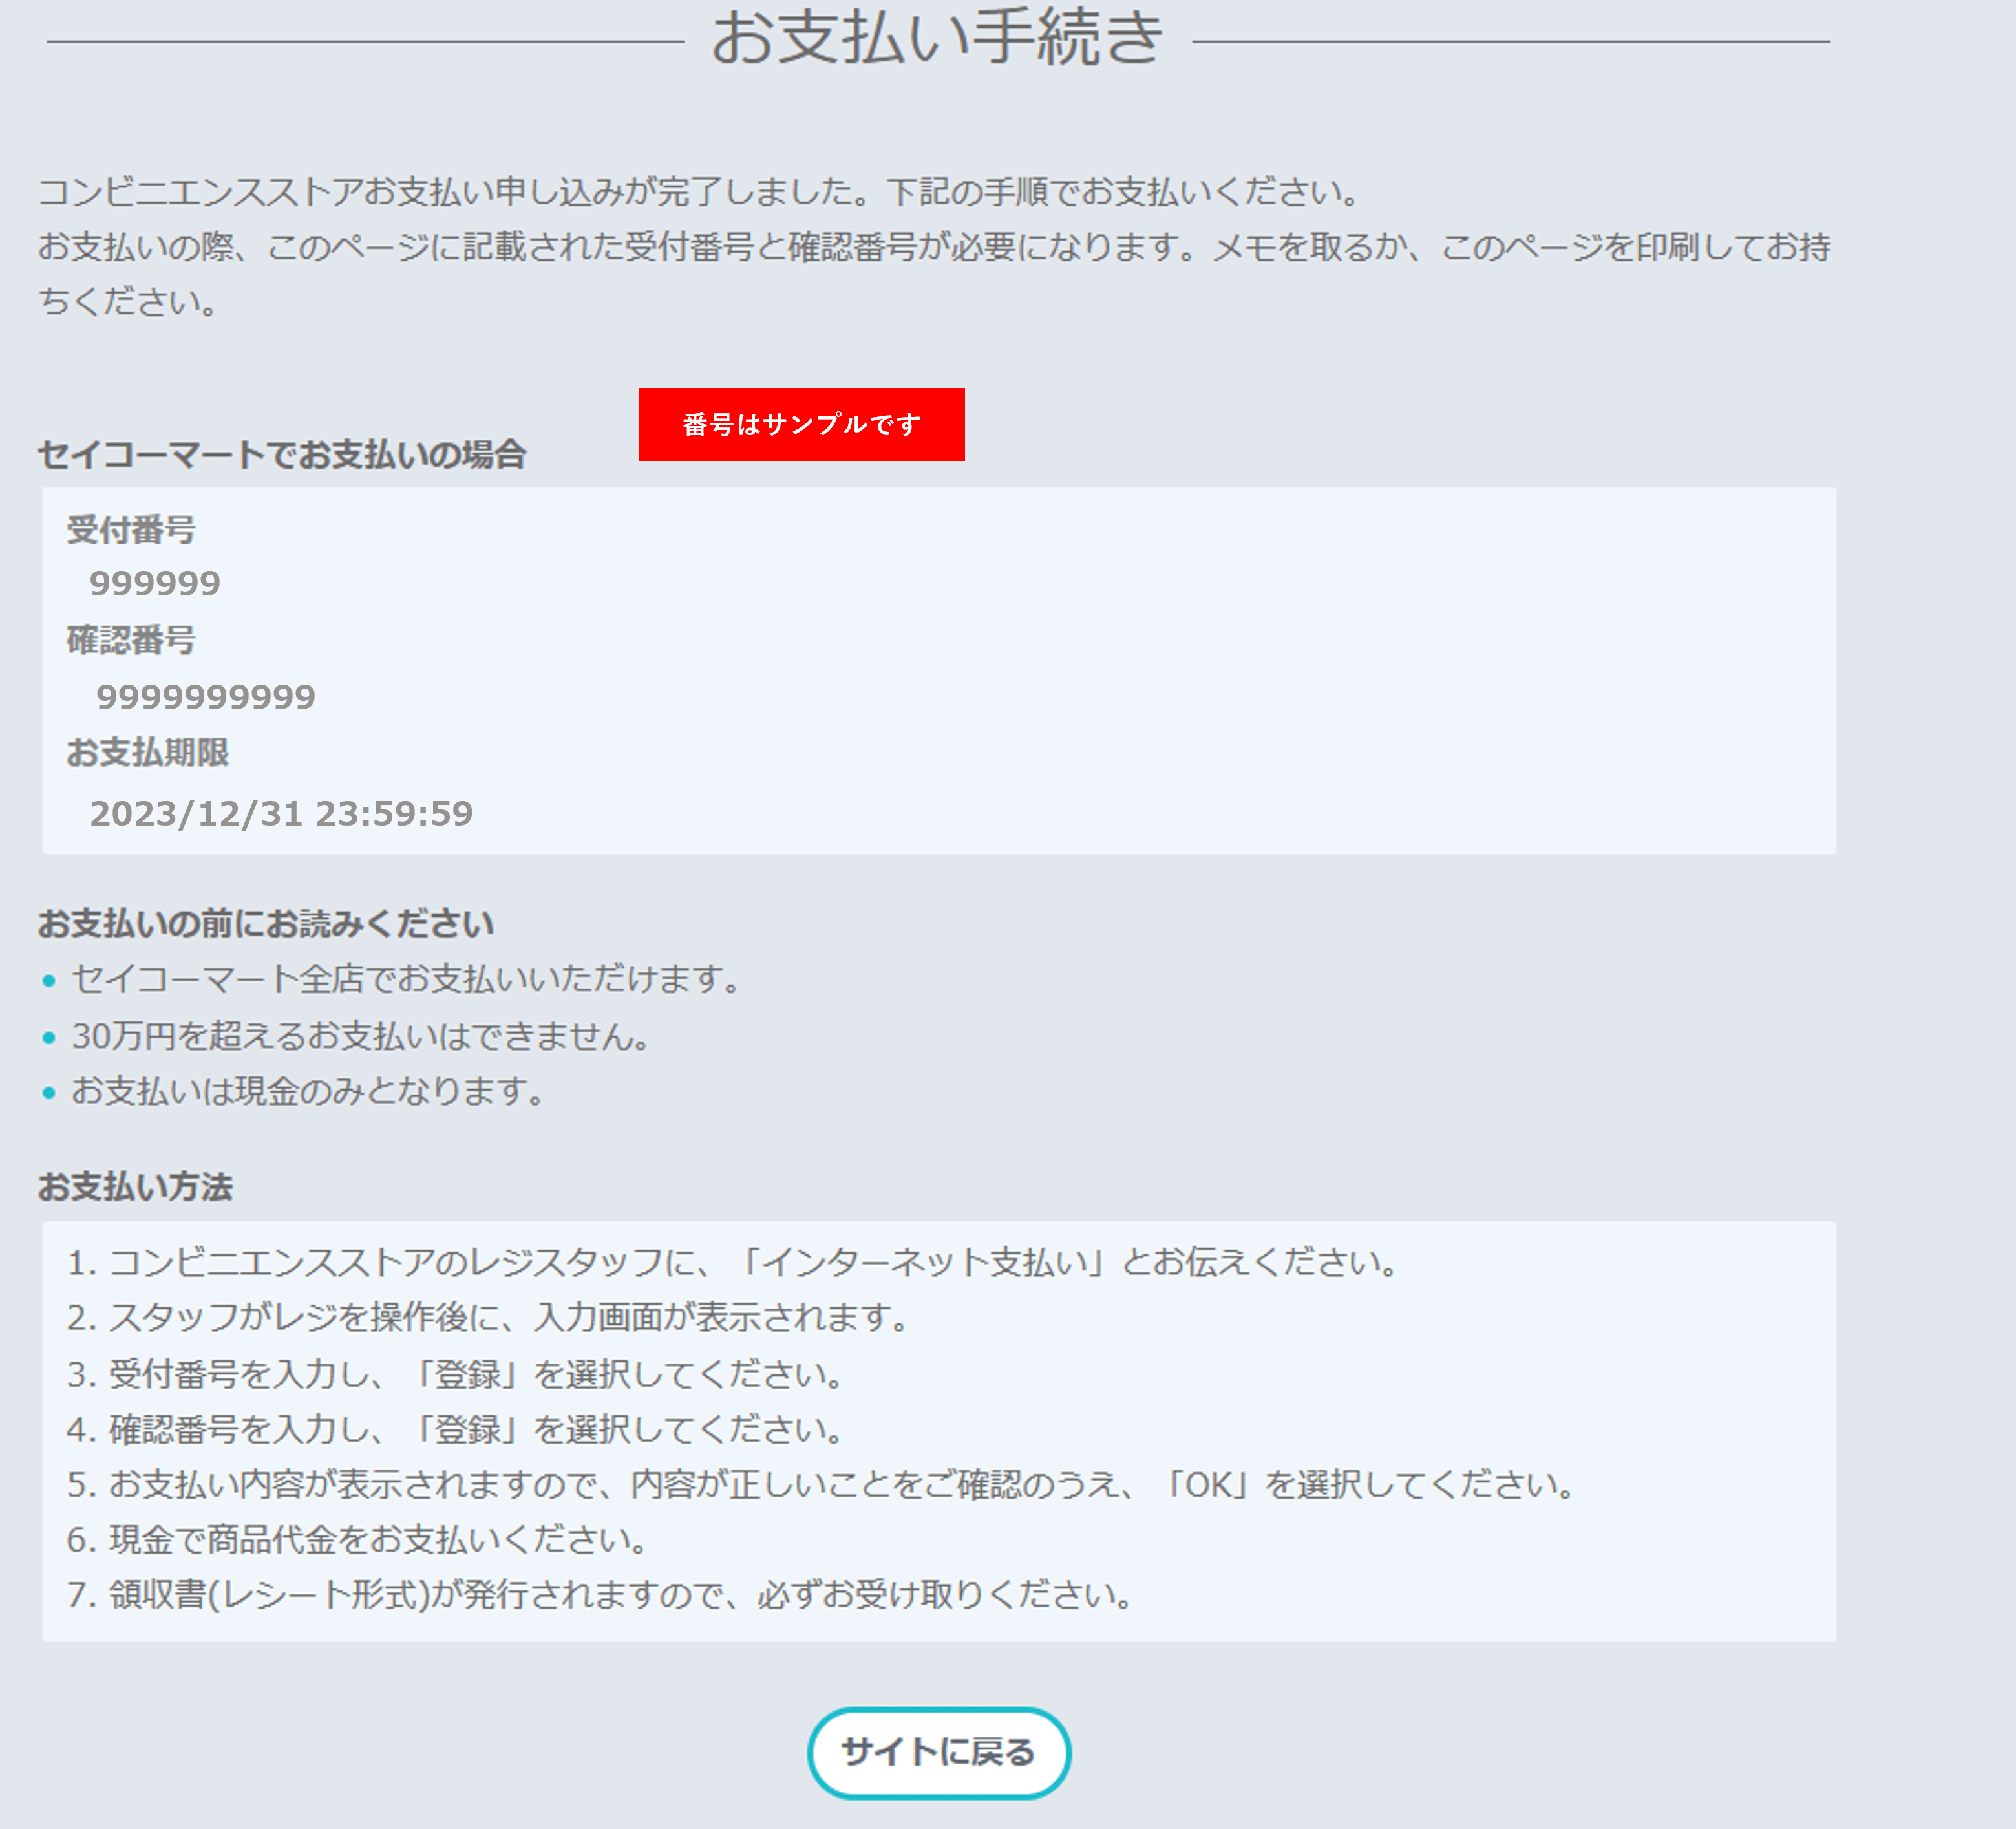2016x1829 pixels.
Task: Click step 1 about インターネット支払い
Action: pos(733,1263)
